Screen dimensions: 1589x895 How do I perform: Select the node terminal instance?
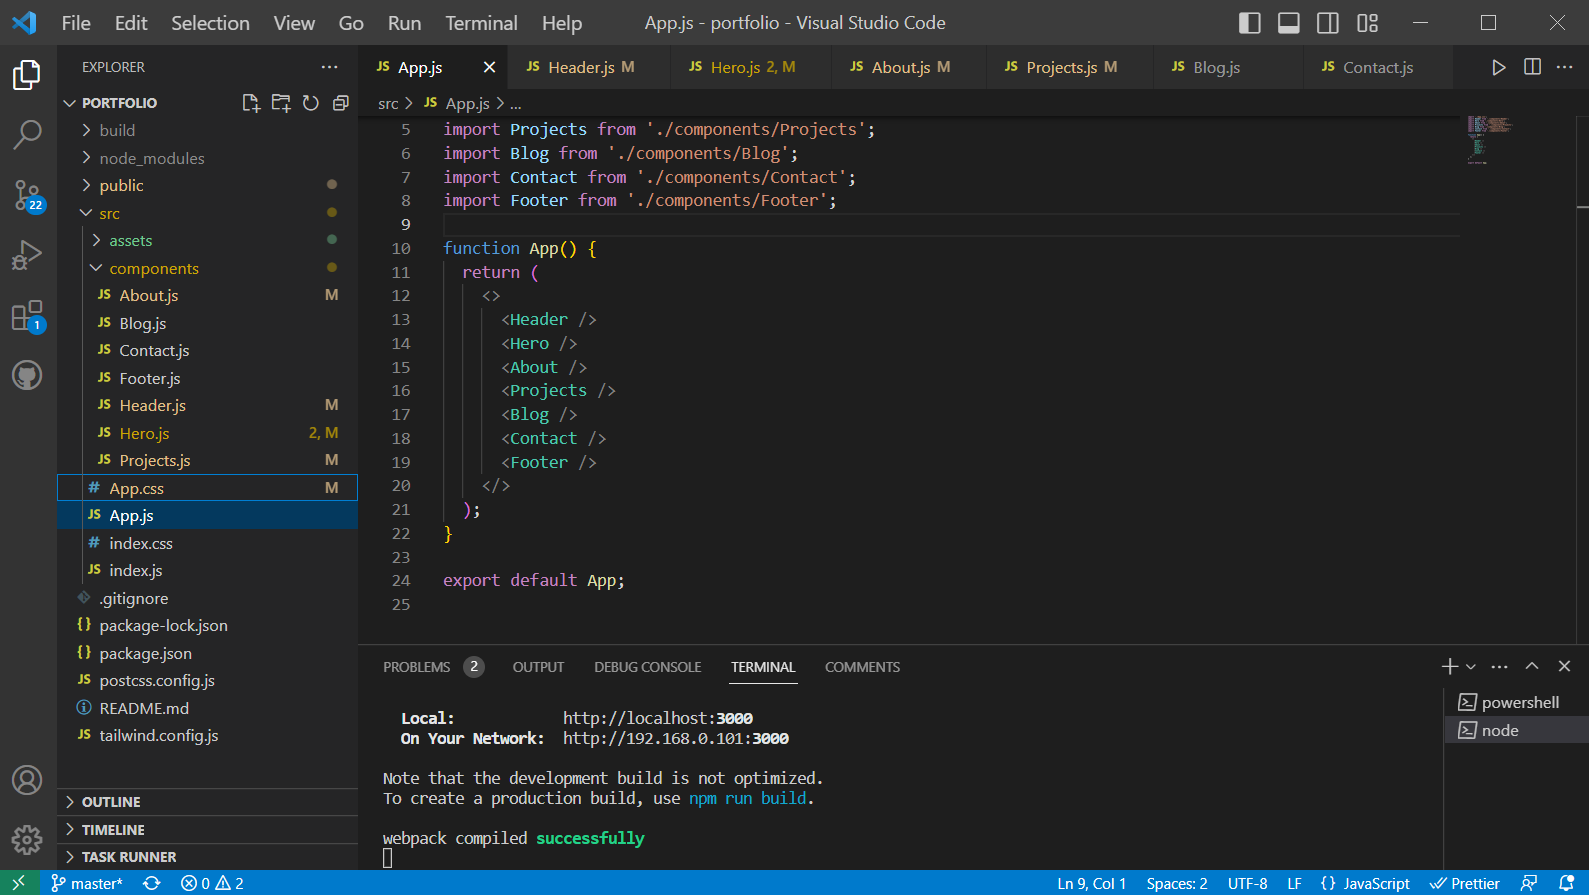[x=1516, y=730]
